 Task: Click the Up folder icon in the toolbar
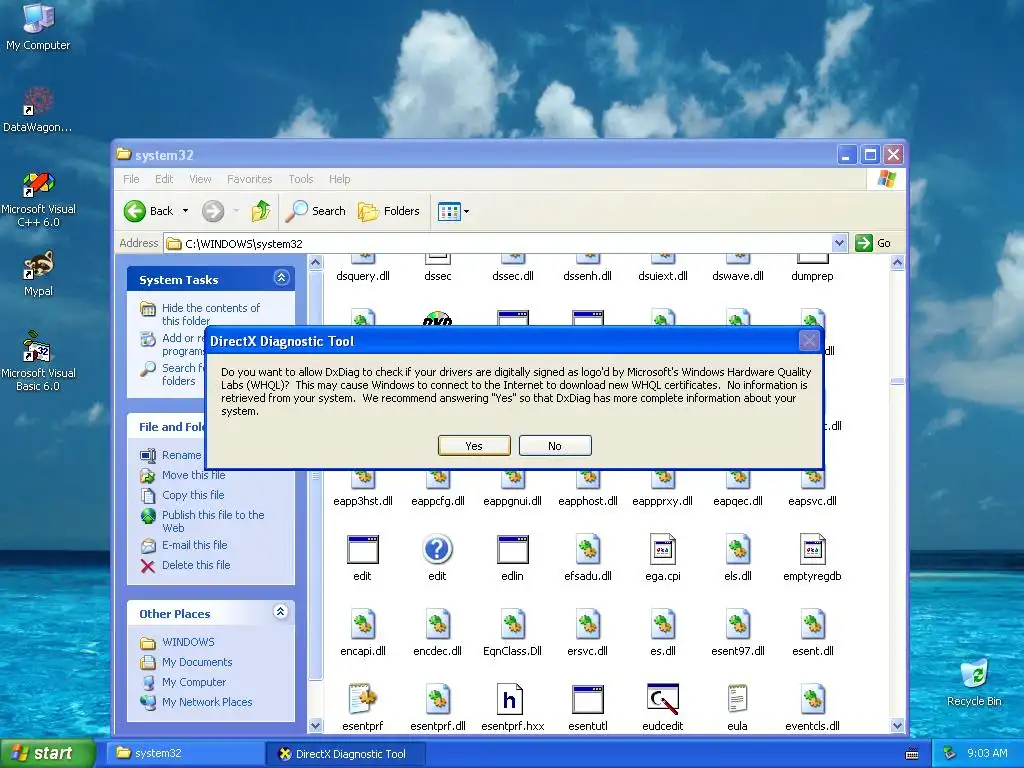click(x=261, y=211)
